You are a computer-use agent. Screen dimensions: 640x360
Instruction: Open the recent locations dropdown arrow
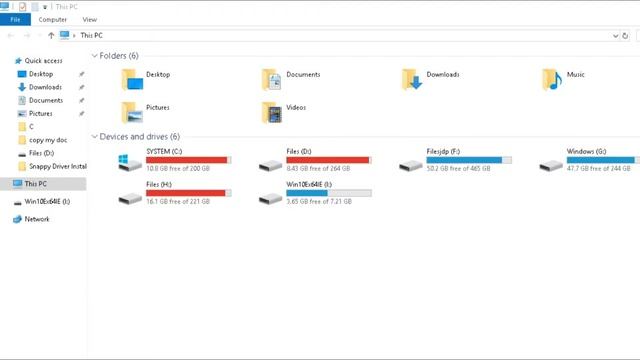click(40, 36)
